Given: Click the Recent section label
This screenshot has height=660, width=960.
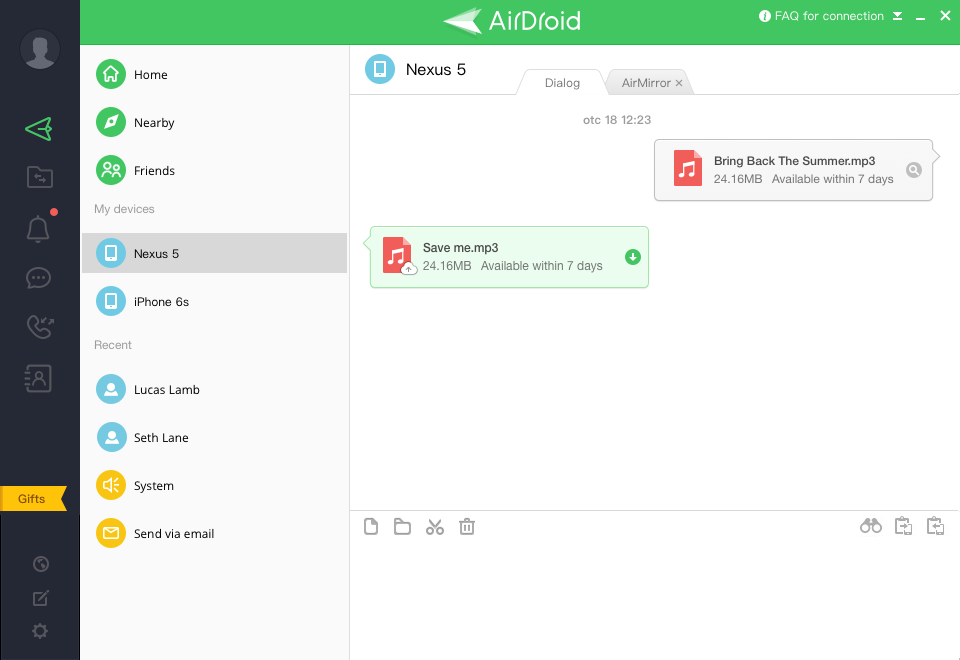Looking at the screenshot, I should 113,345.
